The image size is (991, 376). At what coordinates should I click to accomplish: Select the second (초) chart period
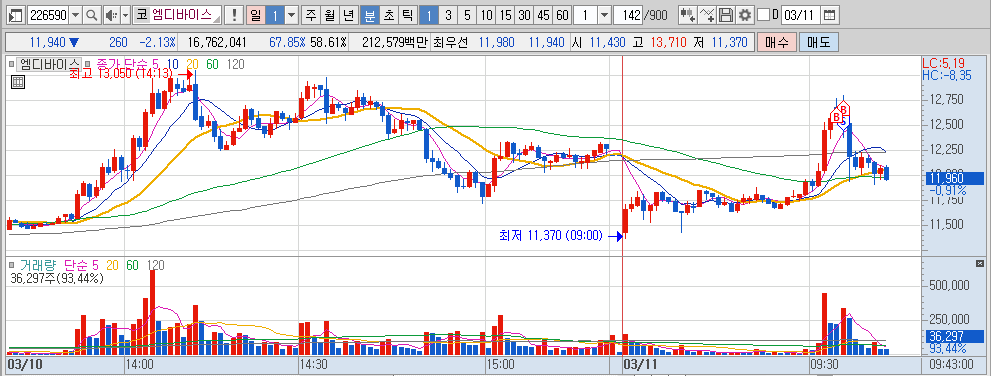[389, 15]
